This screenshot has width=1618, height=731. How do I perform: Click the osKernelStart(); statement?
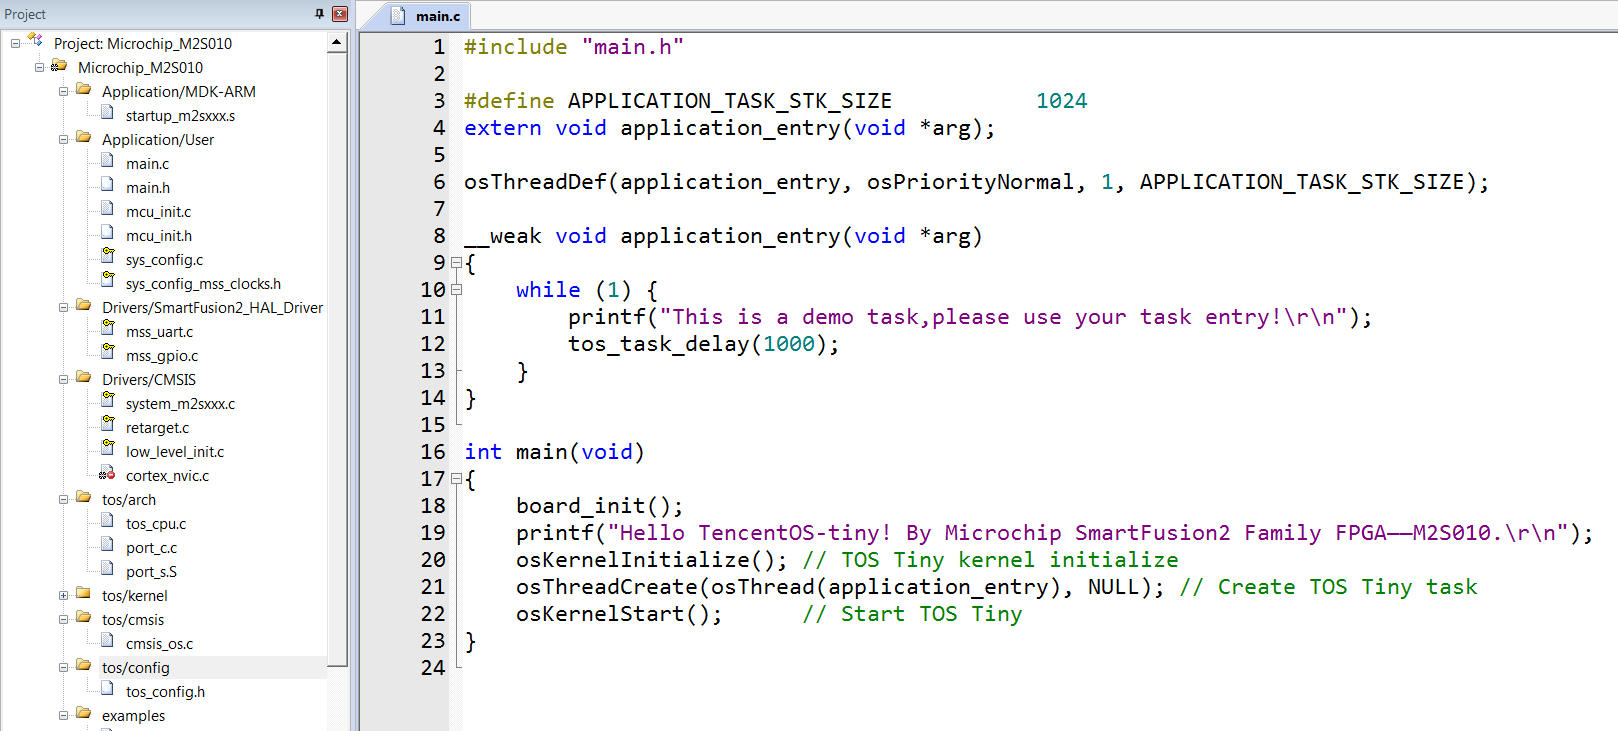(x=619, y=614)
